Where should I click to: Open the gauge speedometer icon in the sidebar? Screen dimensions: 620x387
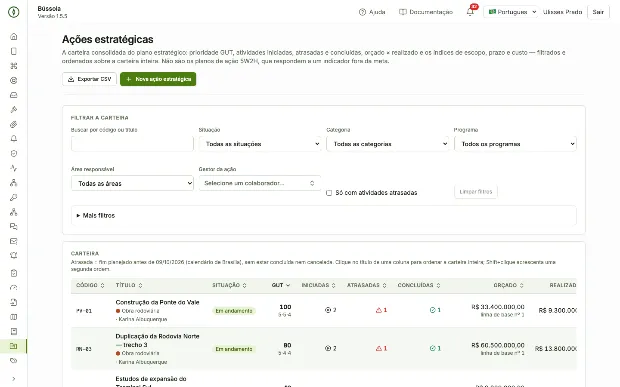13,287
